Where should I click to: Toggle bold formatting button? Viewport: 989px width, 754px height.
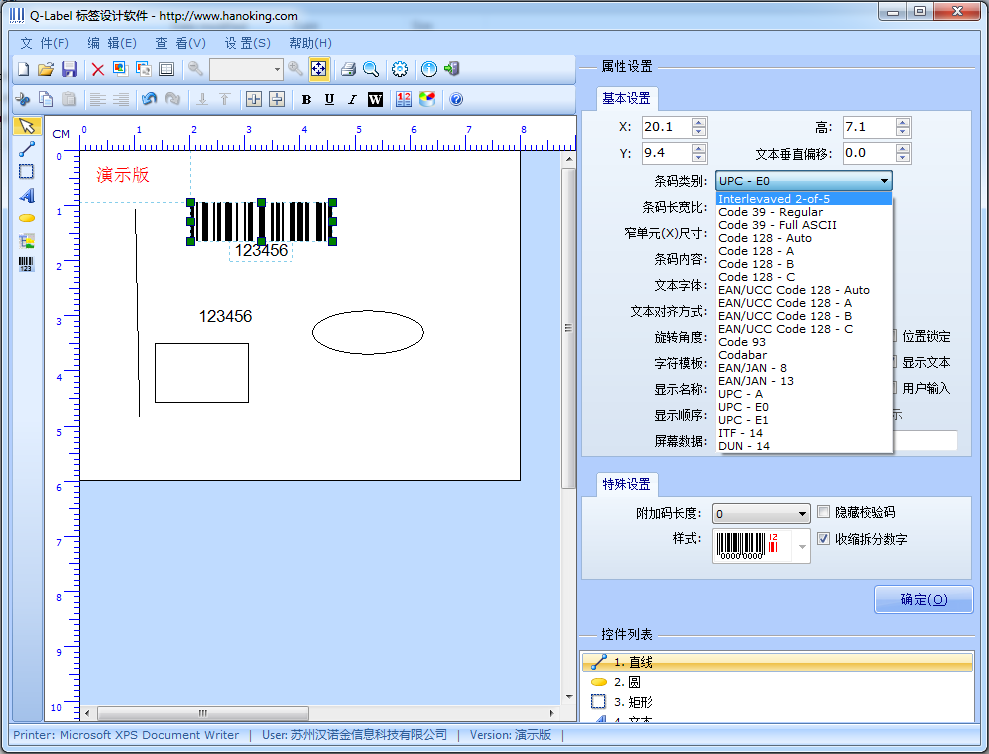tap(306, 99)
